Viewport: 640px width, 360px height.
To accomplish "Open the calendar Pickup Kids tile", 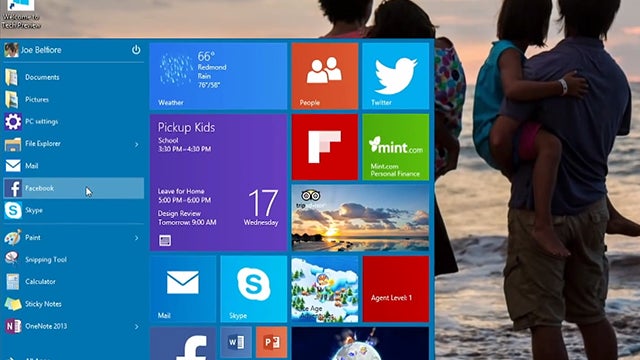I will pyautogui.click(x=218, y=182).
